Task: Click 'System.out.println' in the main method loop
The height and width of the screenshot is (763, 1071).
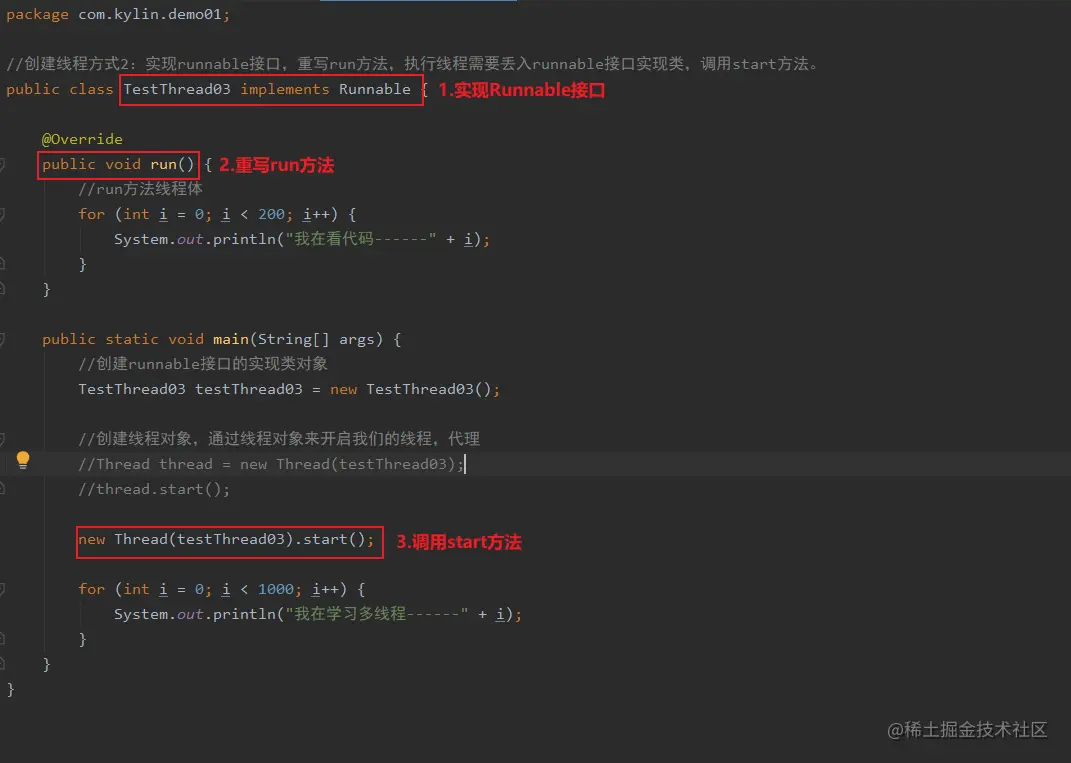Action: click(x=195, y=614)
